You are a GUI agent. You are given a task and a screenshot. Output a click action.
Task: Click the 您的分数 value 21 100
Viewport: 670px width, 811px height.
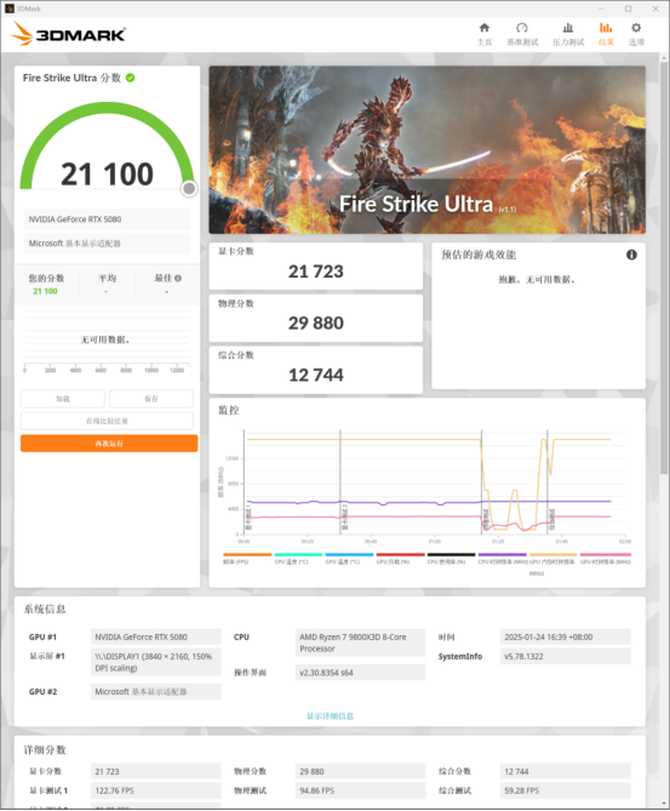[x=45, y=291]
